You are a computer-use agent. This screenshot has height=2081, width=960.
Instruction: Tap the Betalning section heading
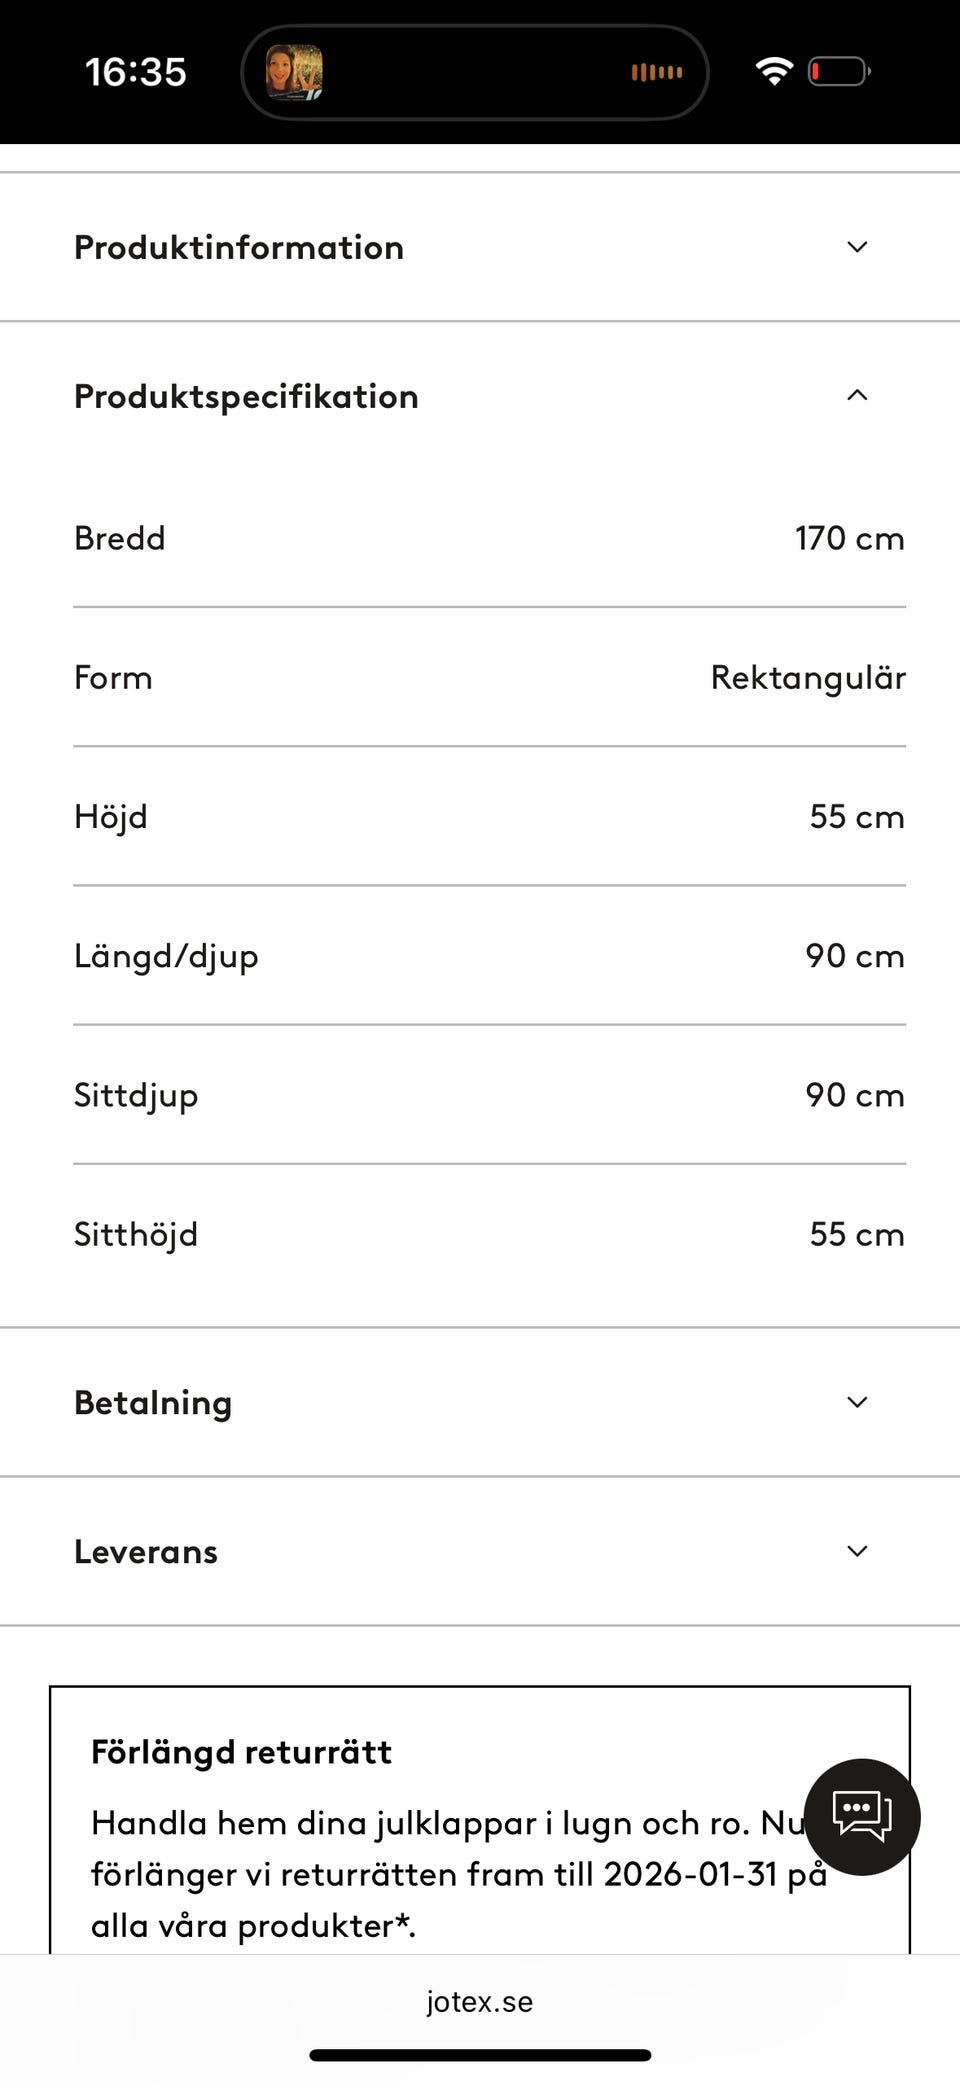153,1403
